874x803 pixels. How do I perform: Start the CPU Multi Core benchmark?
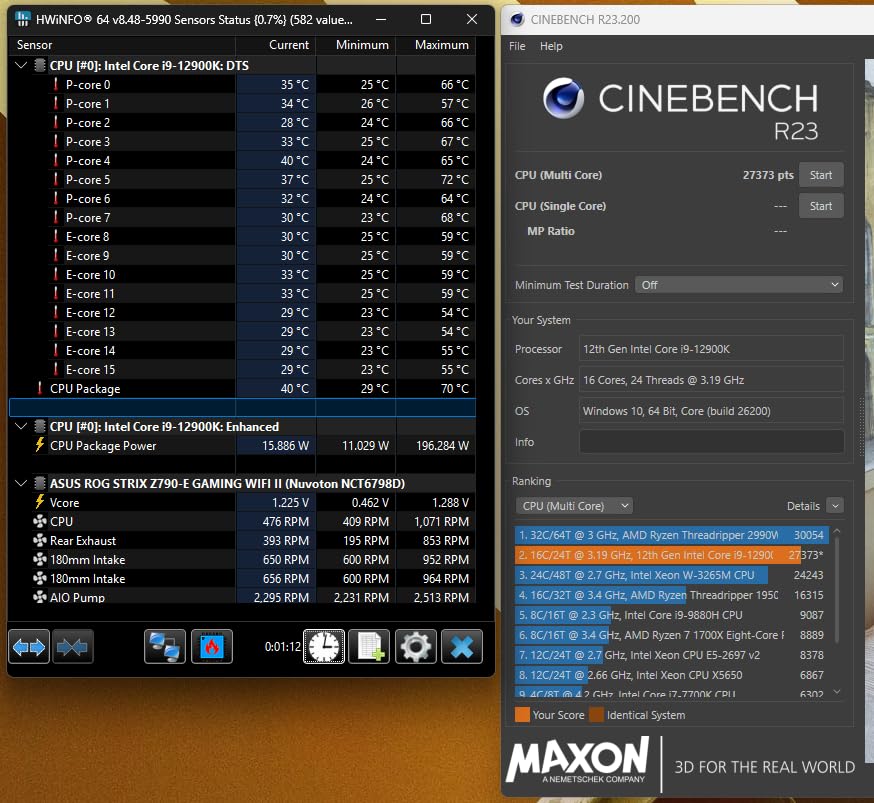pos(820,175)
